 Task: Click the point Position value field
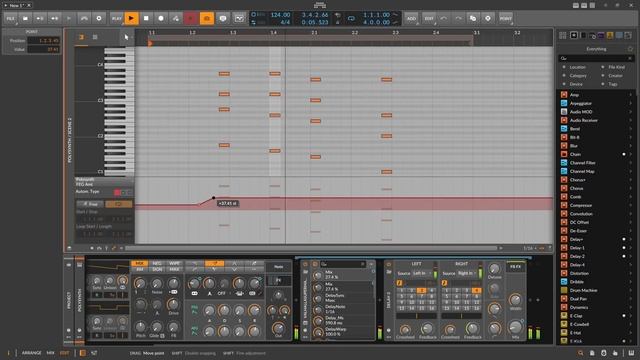pos(44,40)
